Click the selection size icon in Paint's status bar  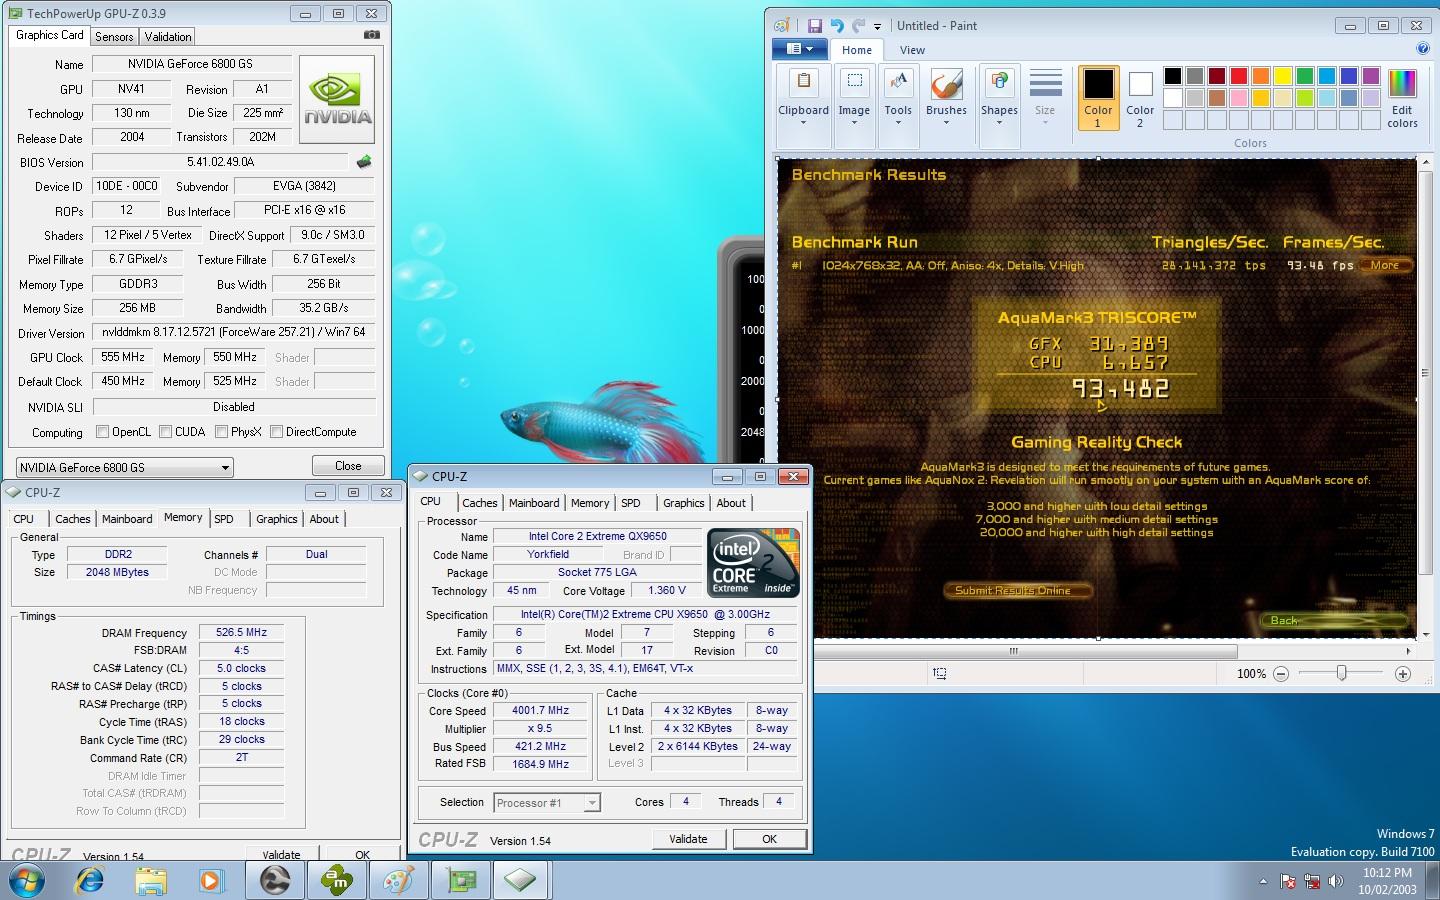tap(940, 674)
